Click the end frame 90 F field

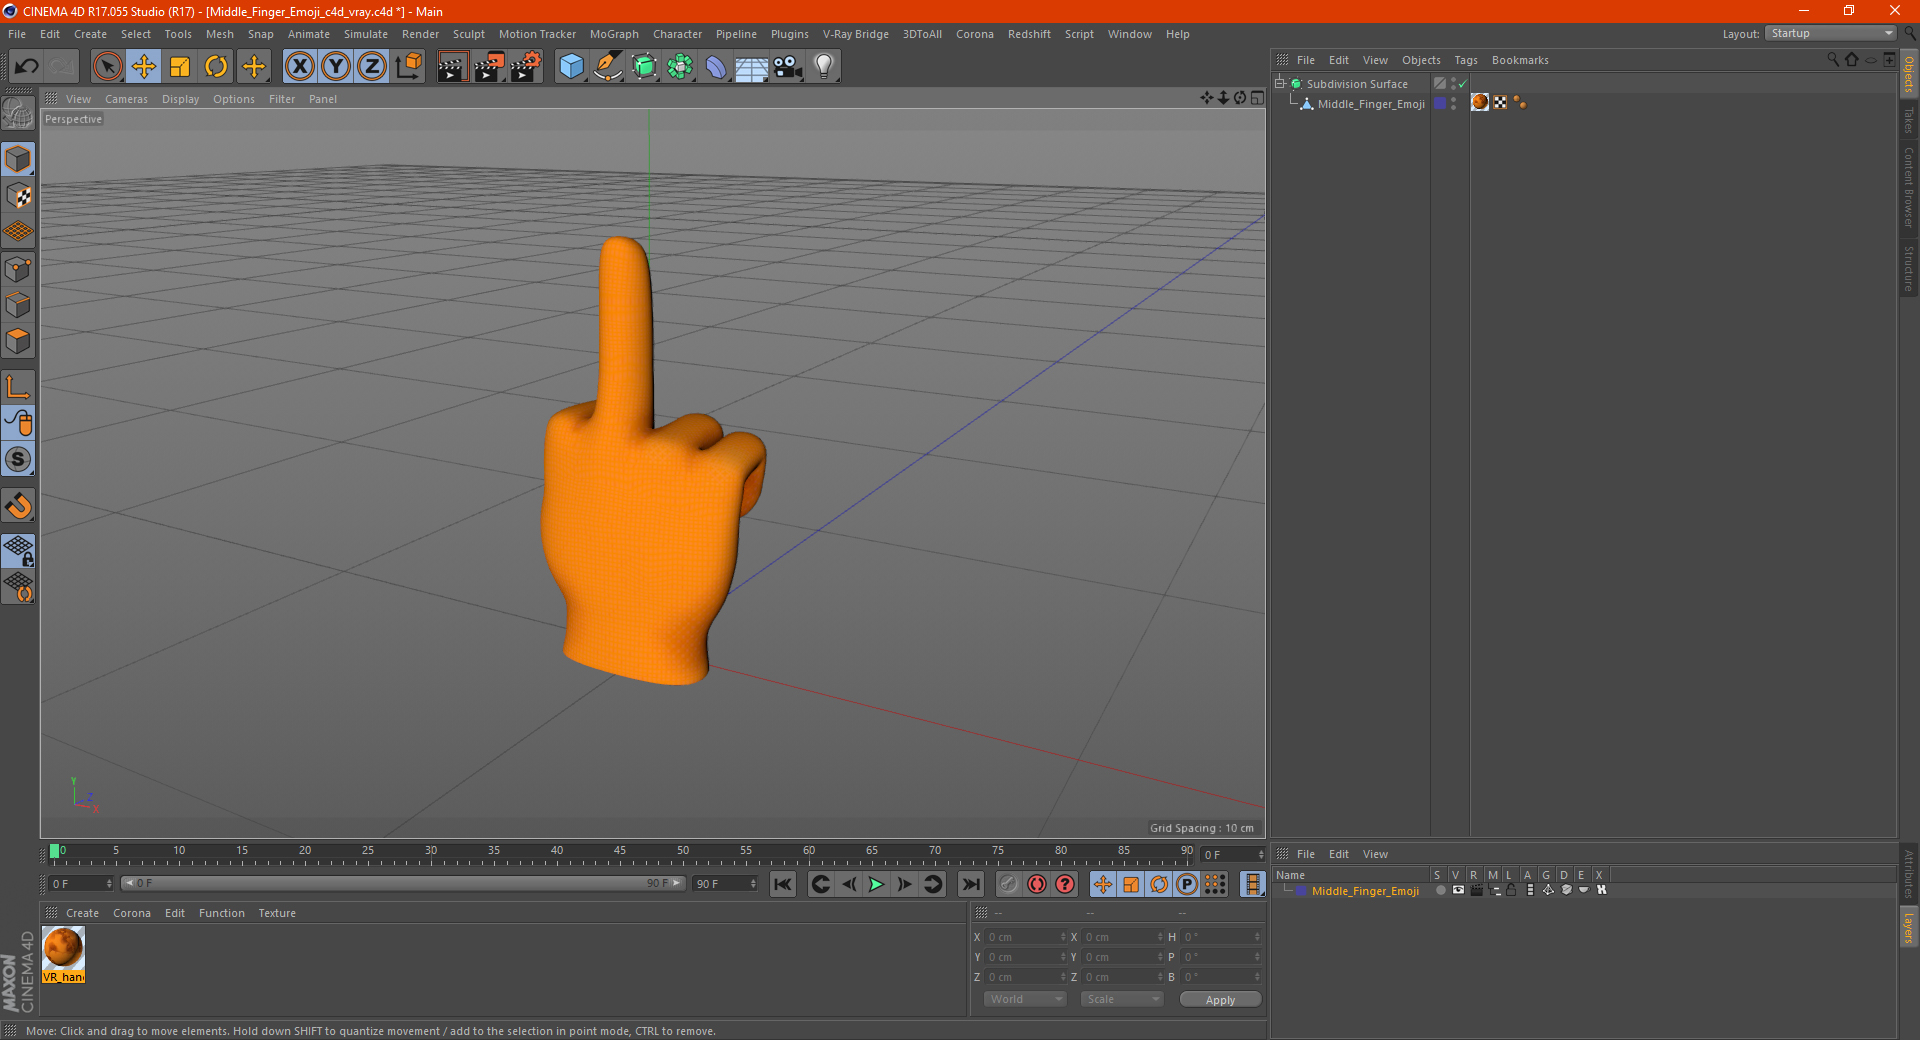[x=726, y=884]
